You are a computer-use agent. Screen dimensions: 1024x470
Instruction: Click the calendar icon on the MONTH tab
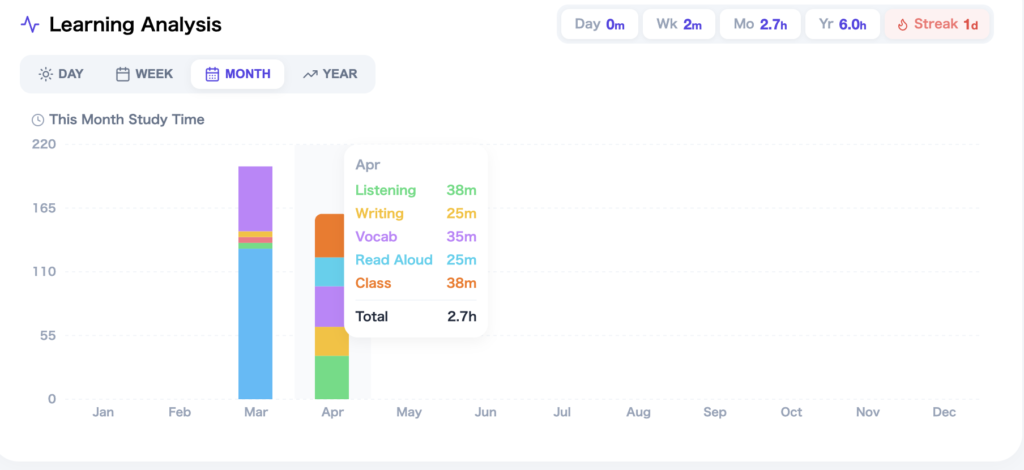[212, 74]
